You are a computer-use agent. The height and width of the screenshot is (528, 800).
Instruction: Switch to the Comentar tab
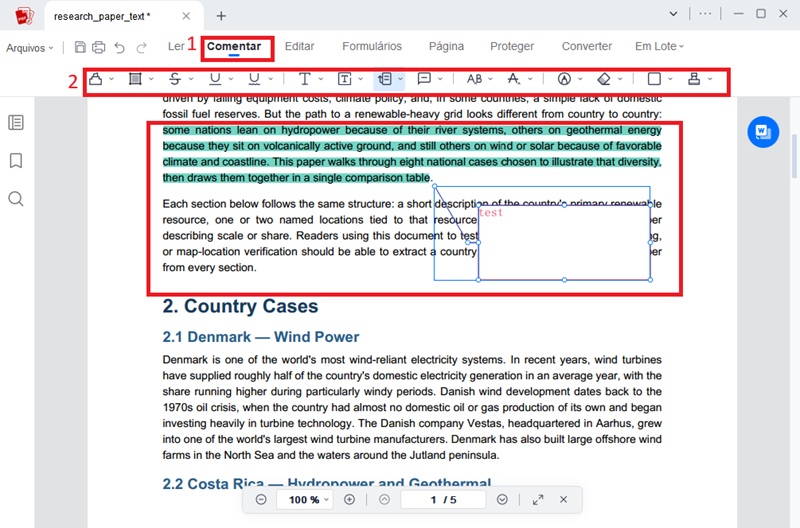[x=234, y=46]
